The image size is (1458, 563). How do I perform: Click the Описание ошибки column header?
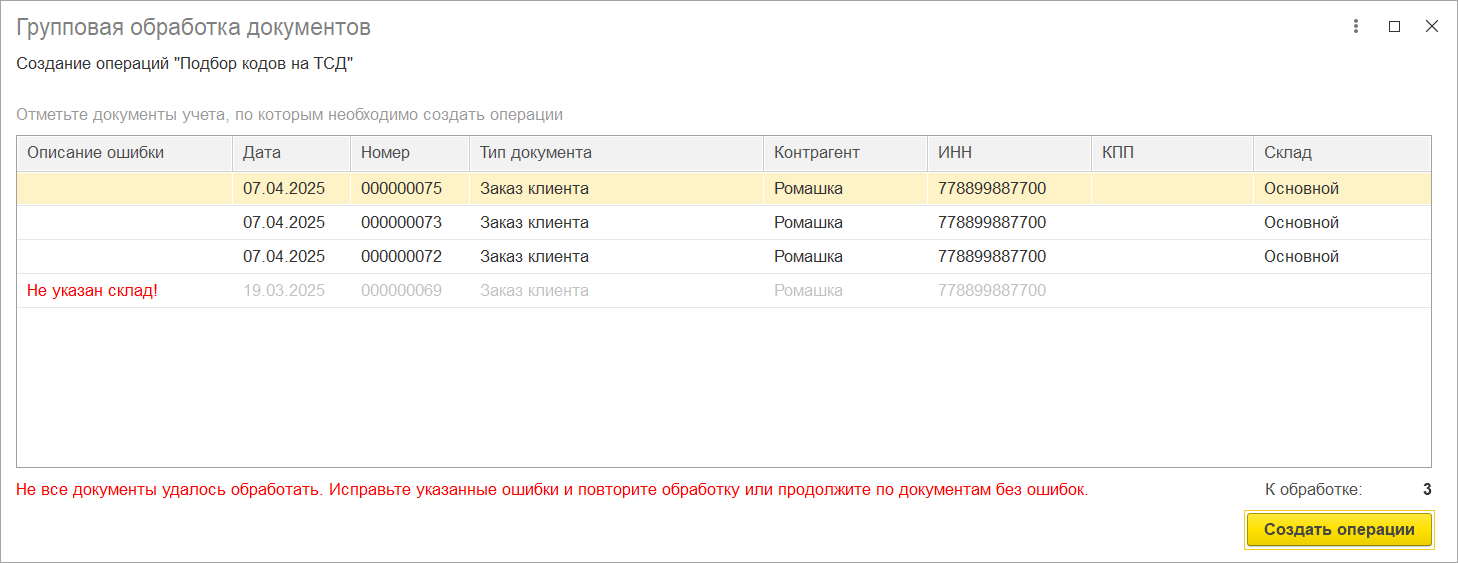click(x=125, y=153)
